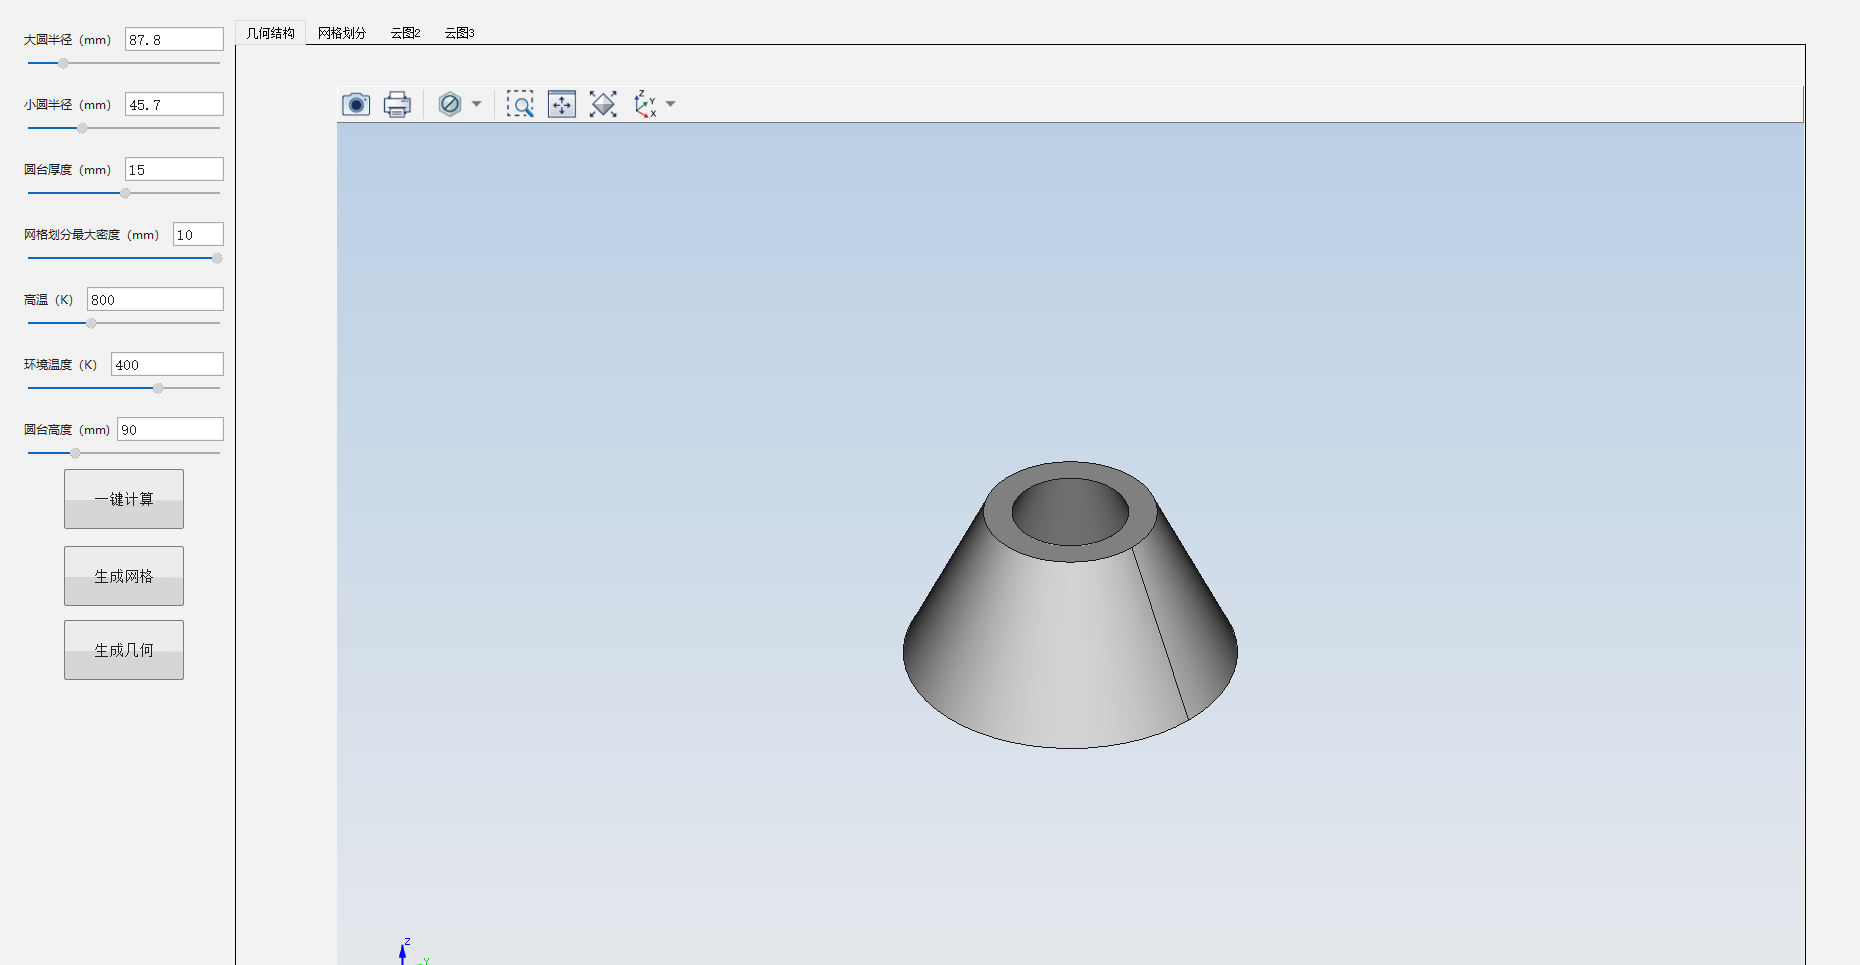1860x965 pixels.
Task: Click the 圆台高度 slider handle
Action: pyautogui.click(x=75, y=453)
